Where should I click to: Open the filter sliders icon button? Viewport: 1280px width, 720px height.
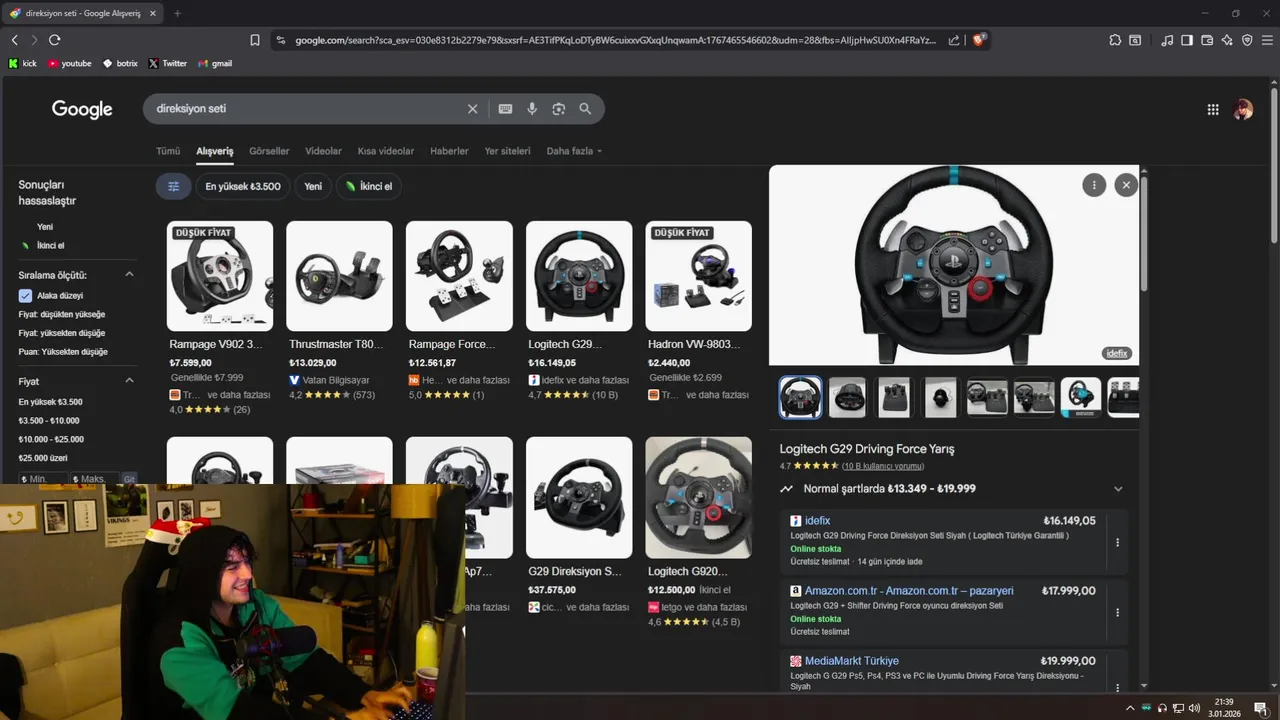(x=173, y=186)
